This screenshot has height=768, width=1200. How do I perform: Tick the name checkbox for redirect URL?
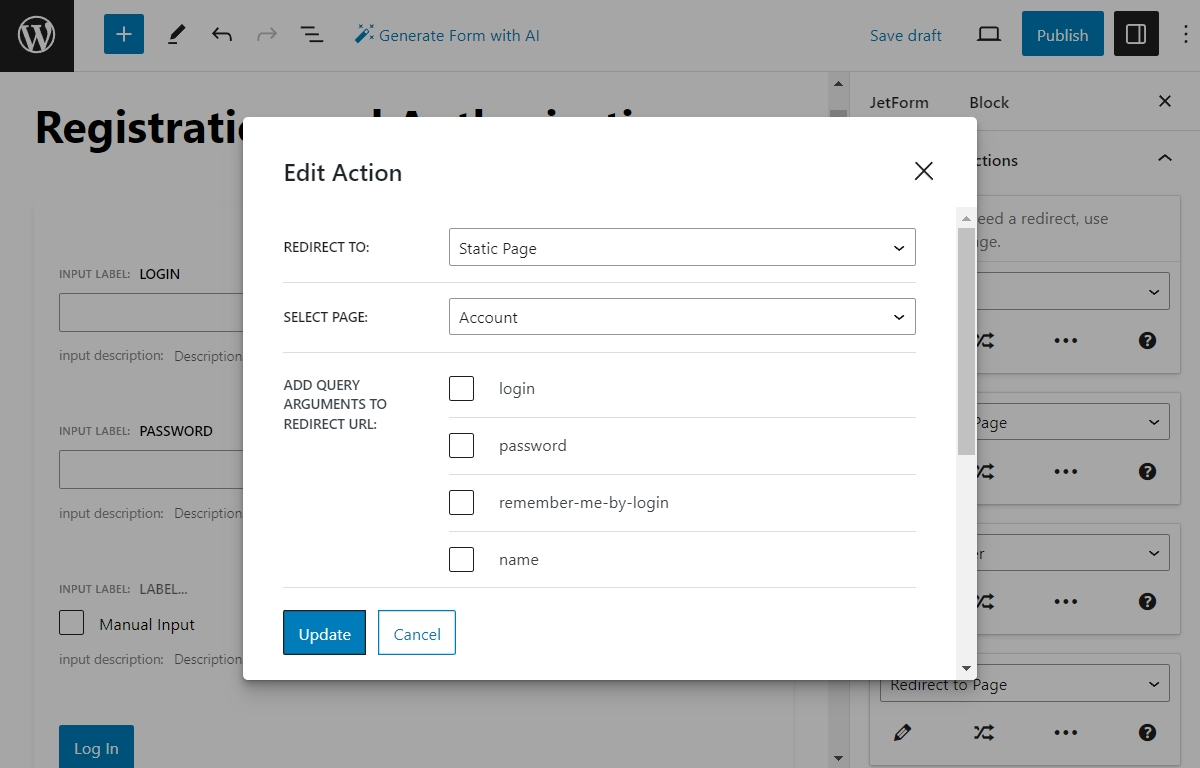coord(461,559)
